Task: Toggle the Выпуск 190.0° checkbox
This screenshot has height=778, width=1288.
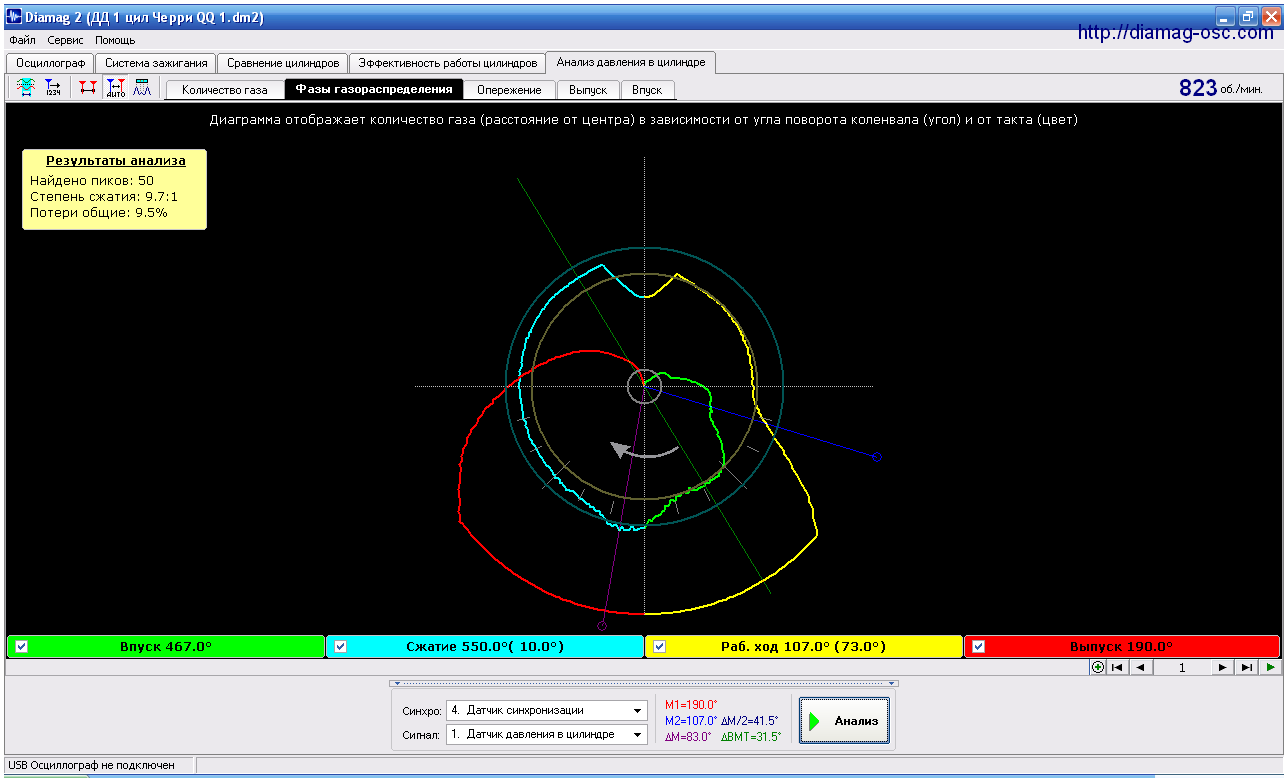Action: coord(979,646)
